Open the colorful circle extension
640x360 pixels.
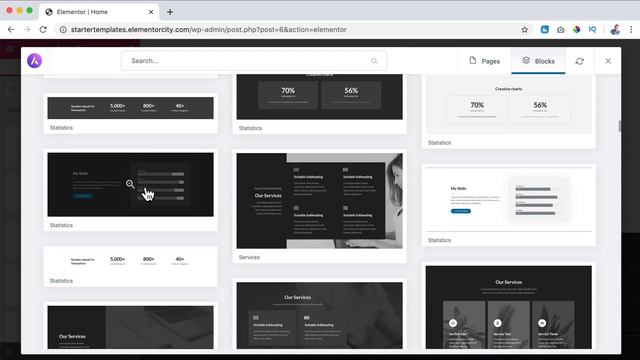(576, 29)
